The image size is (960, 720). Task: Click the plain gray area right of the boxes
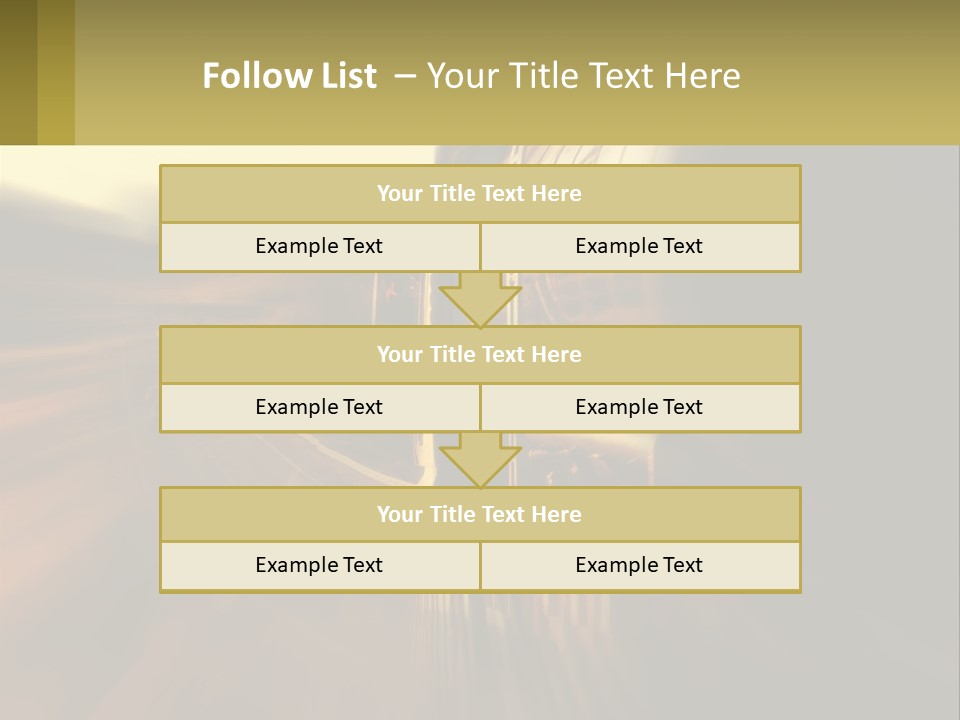point(880,400)
